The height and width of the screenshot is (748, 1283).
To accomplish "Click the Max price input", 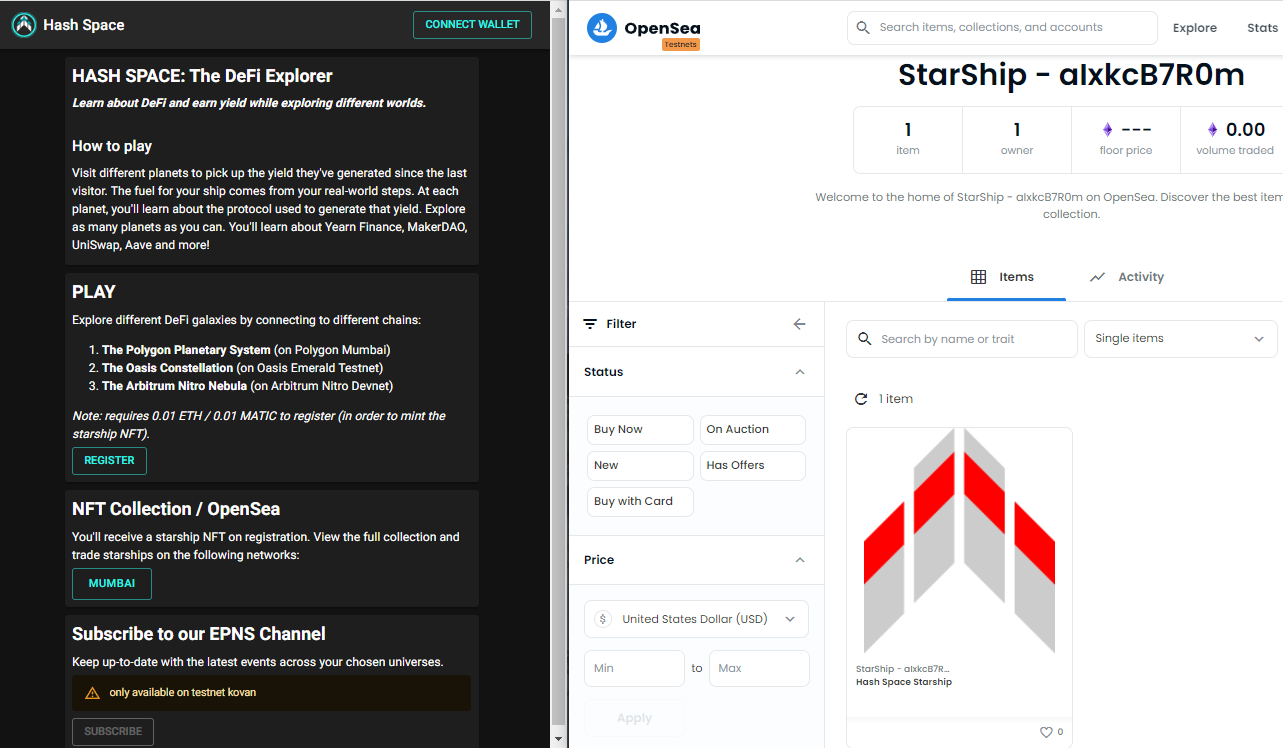I will (759, 668).
